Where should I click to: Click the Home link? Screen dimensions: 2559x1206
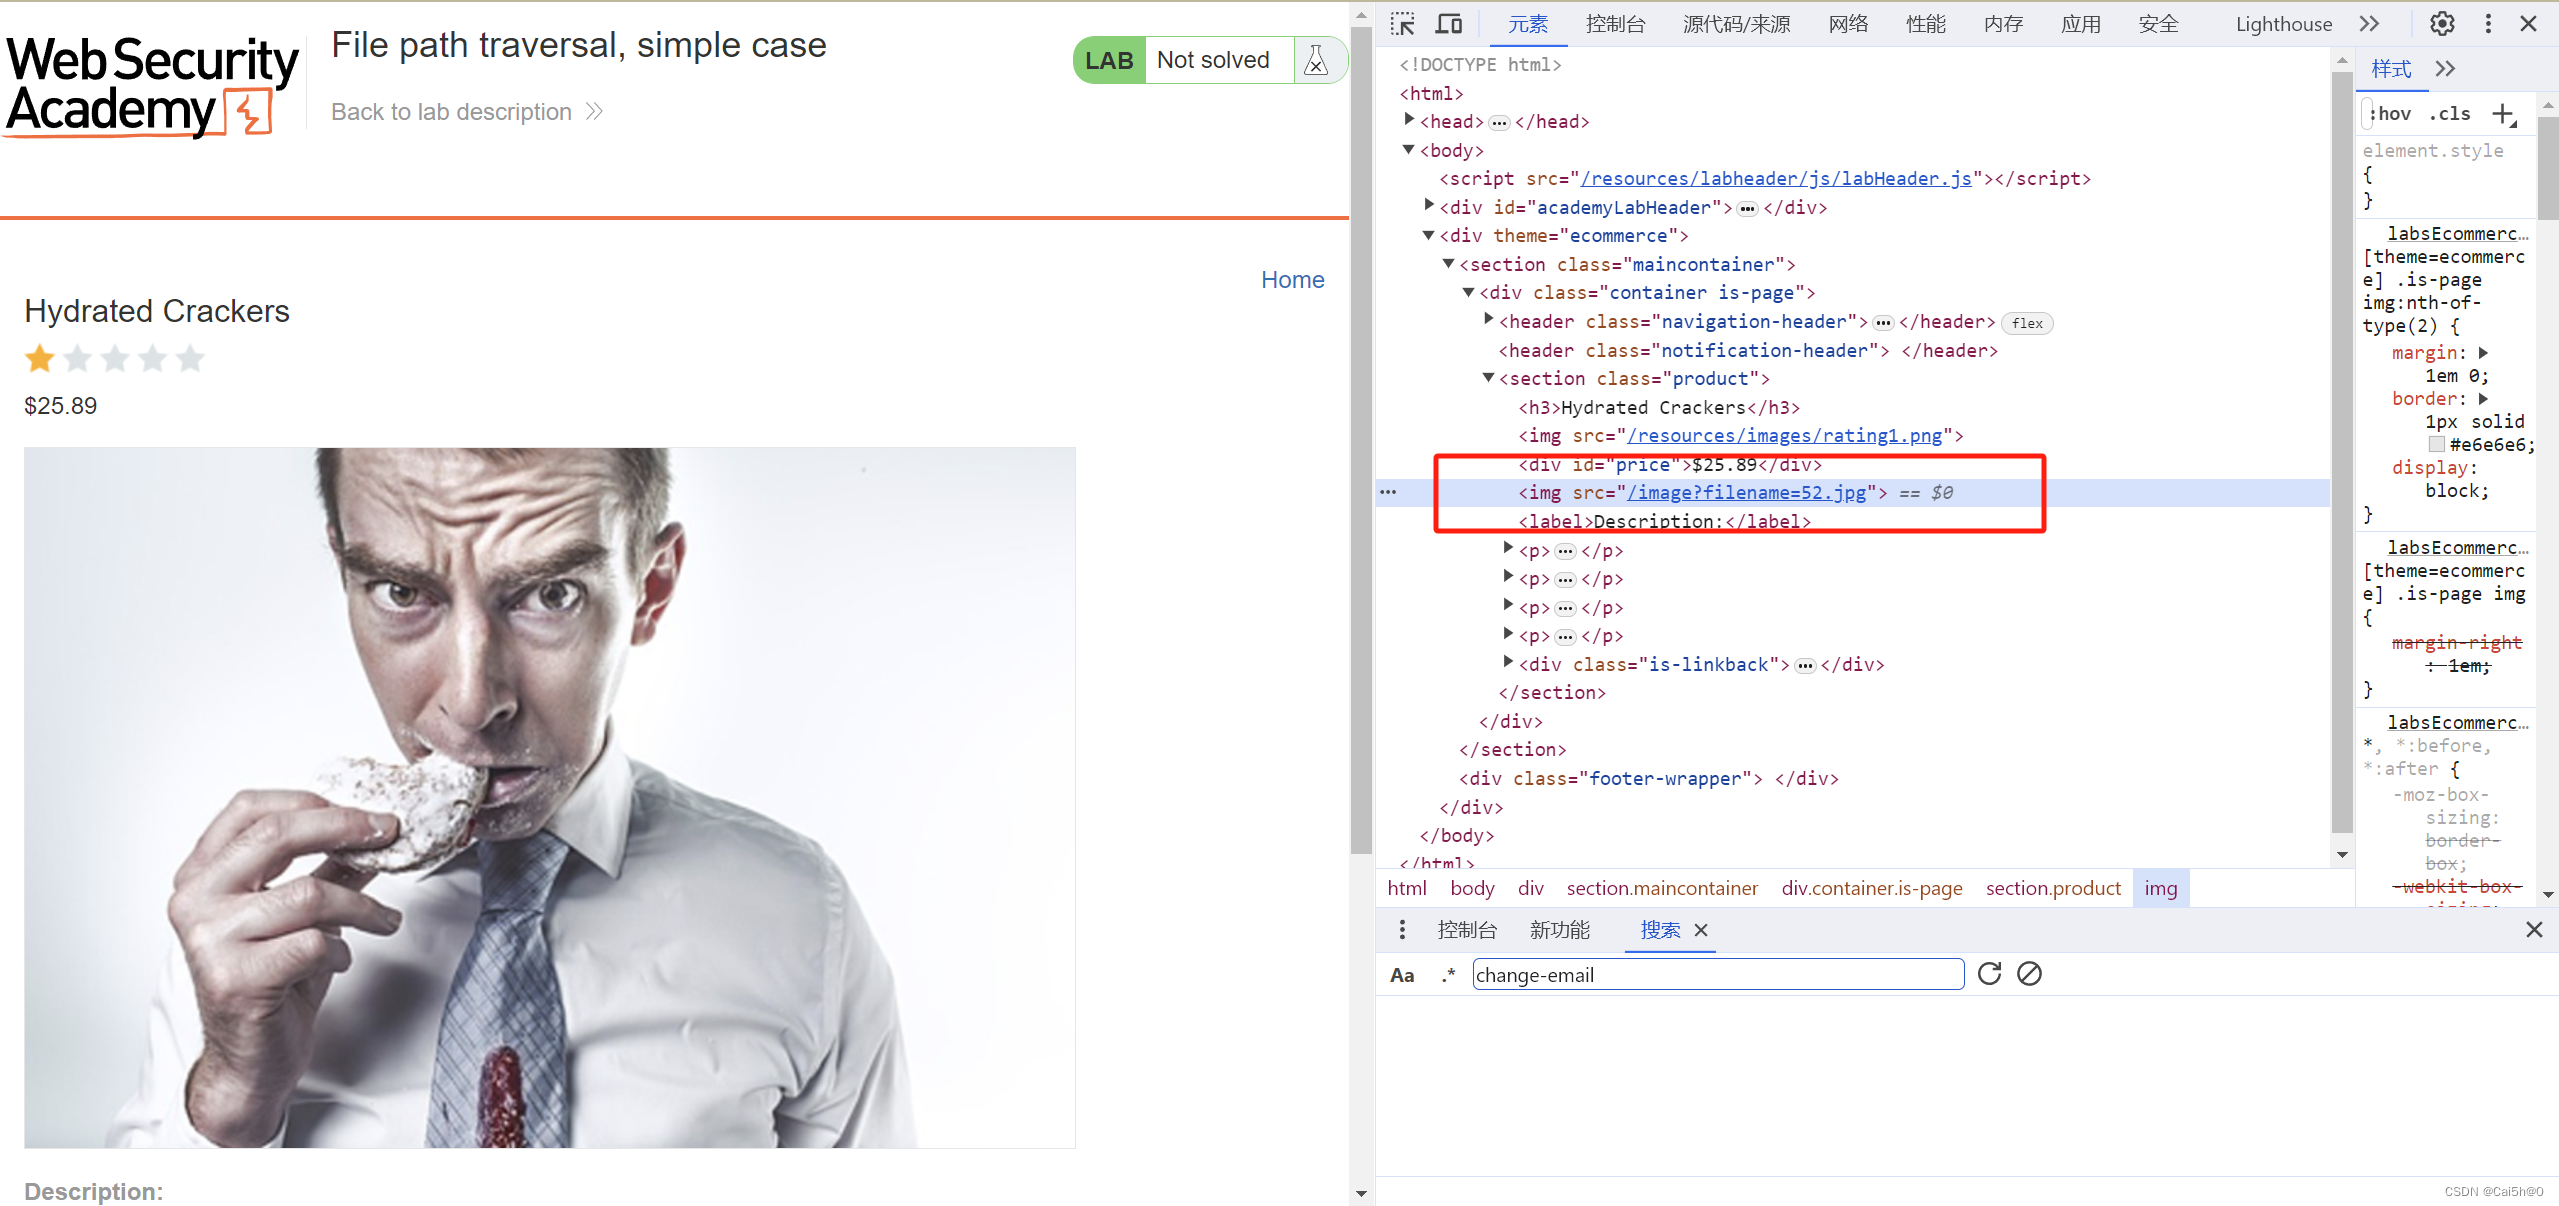click(1292, 280)
